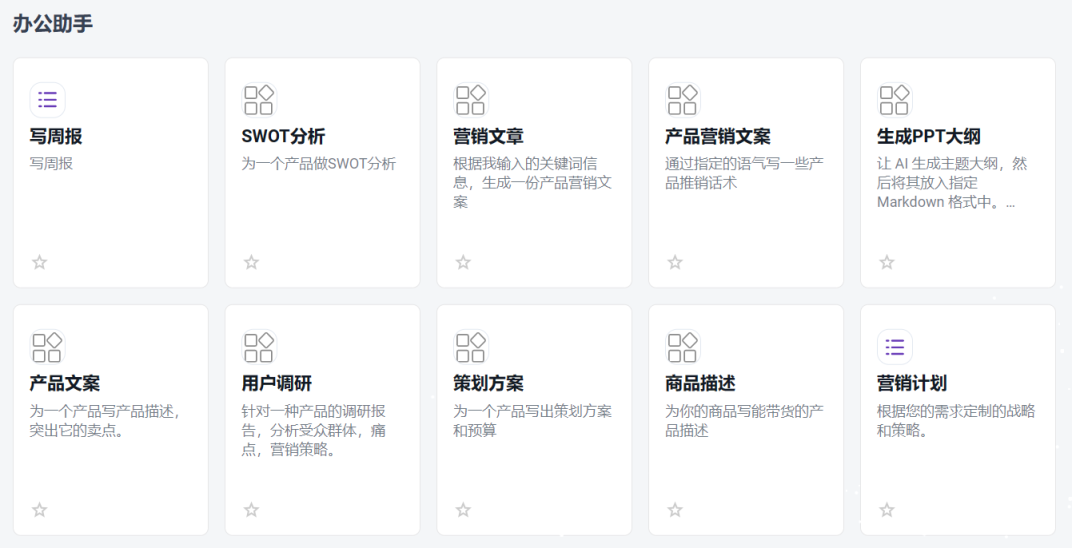1072x548 pixels.
Task: Click the 产品营销文案 card's grid icon
Action: click(683, 100)
